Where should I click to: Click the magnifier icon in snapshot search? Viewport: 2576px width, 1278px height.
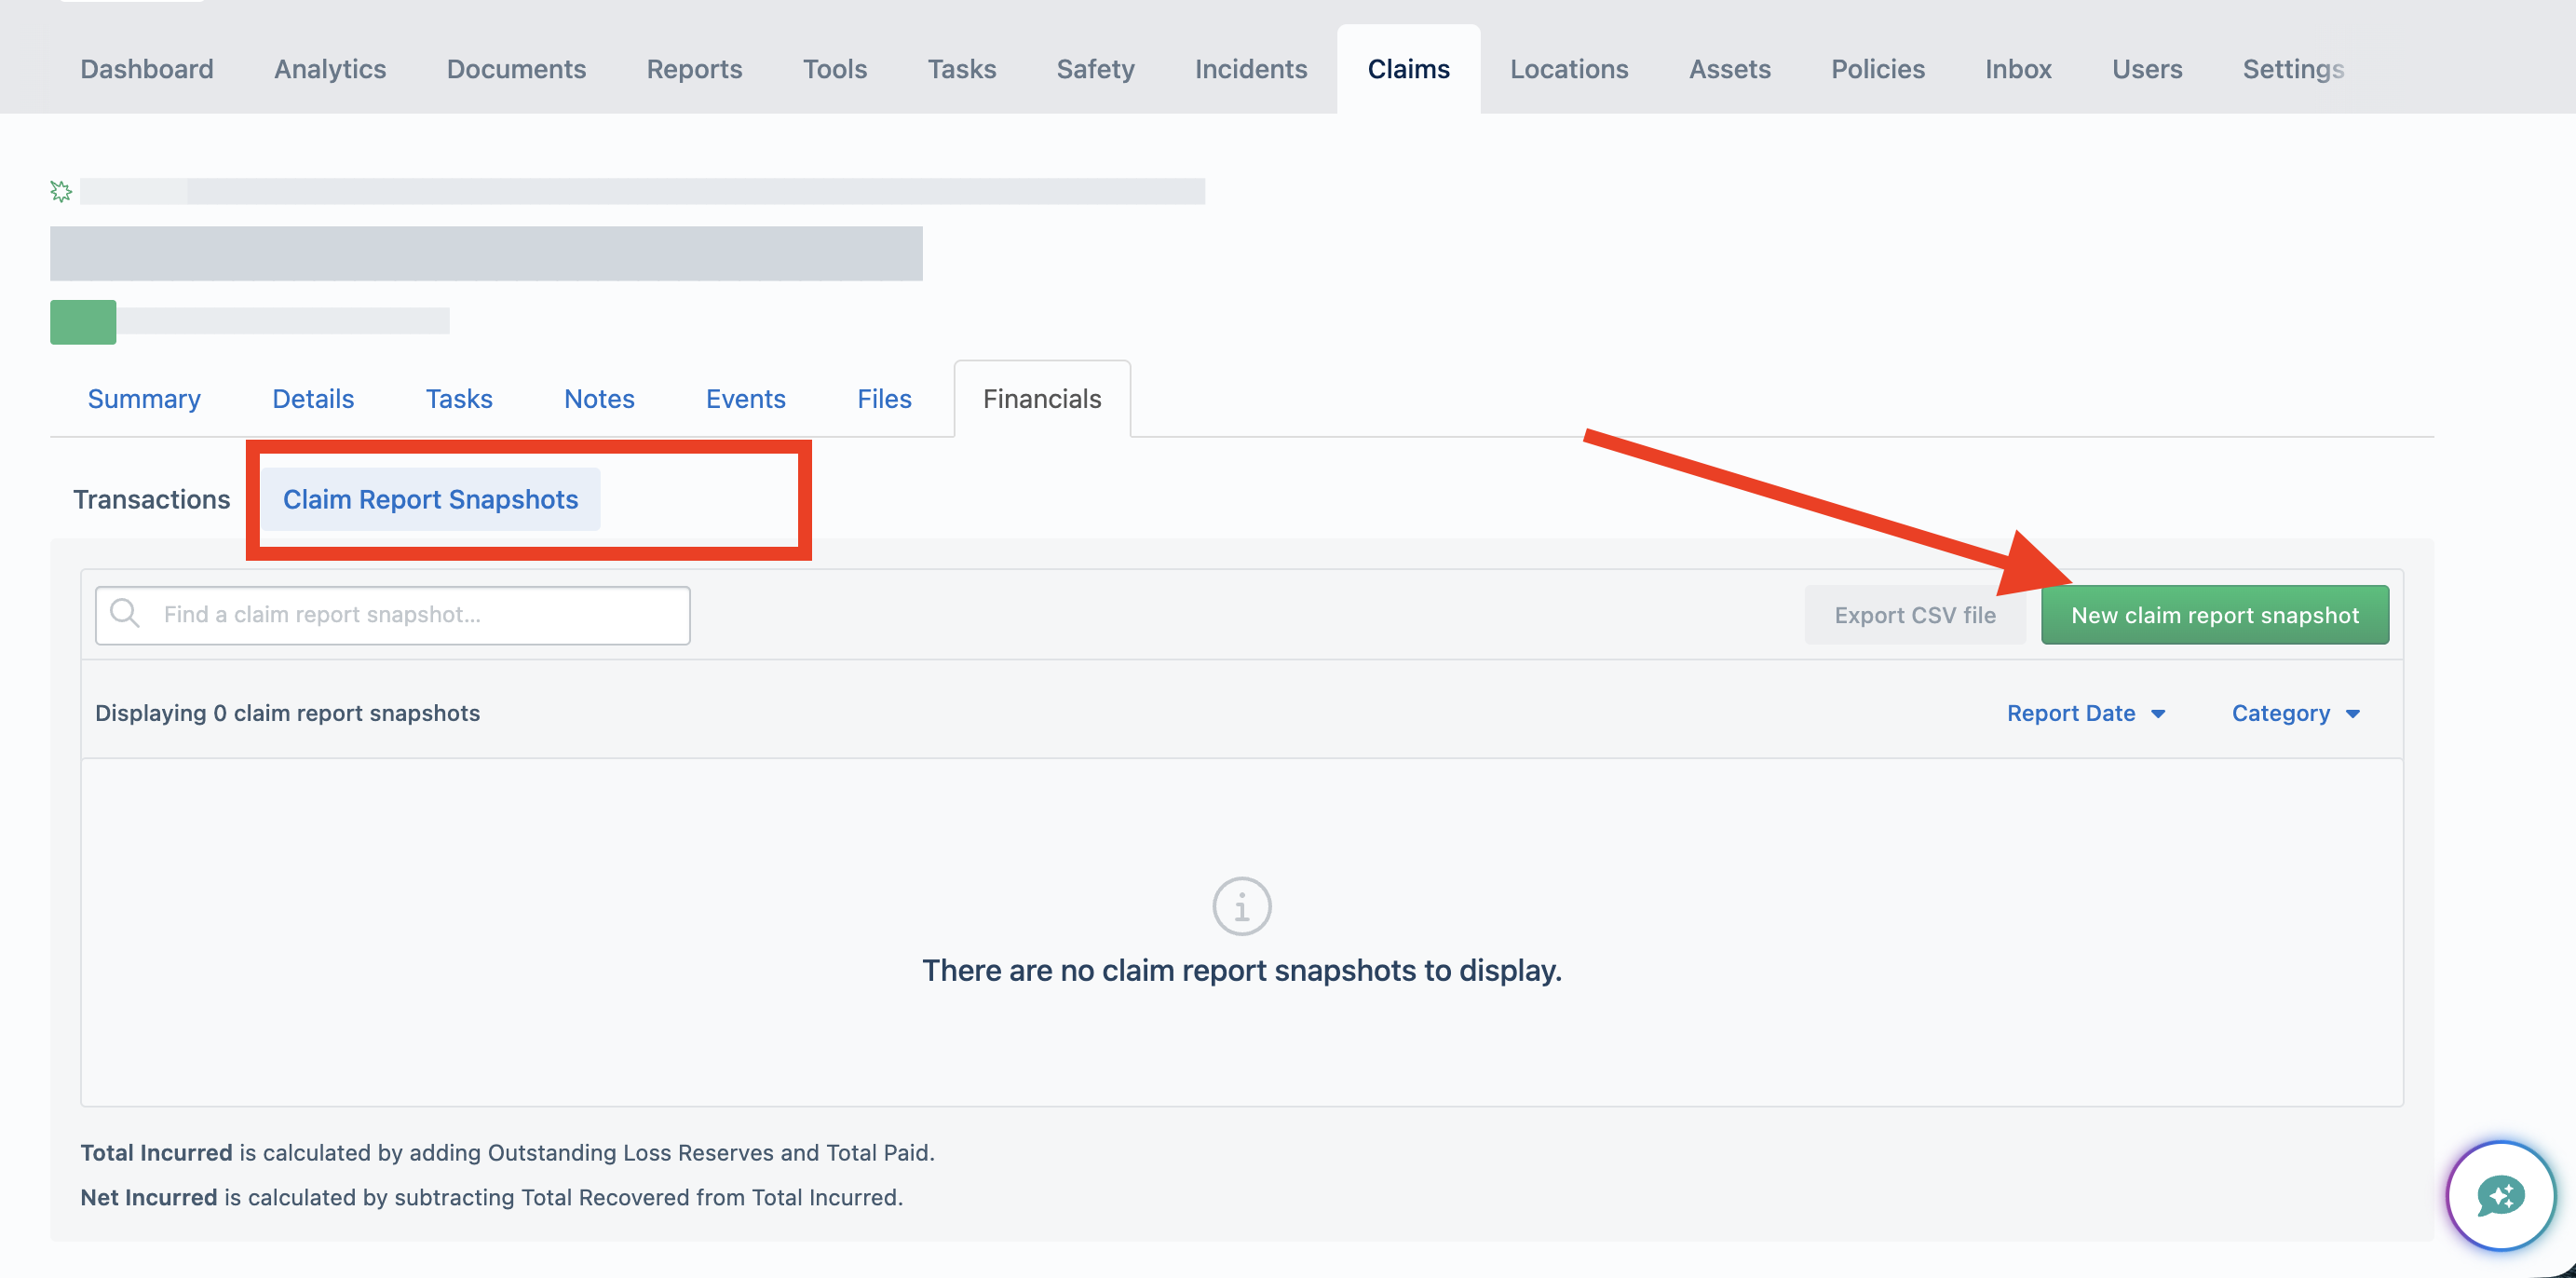[125, 613]
